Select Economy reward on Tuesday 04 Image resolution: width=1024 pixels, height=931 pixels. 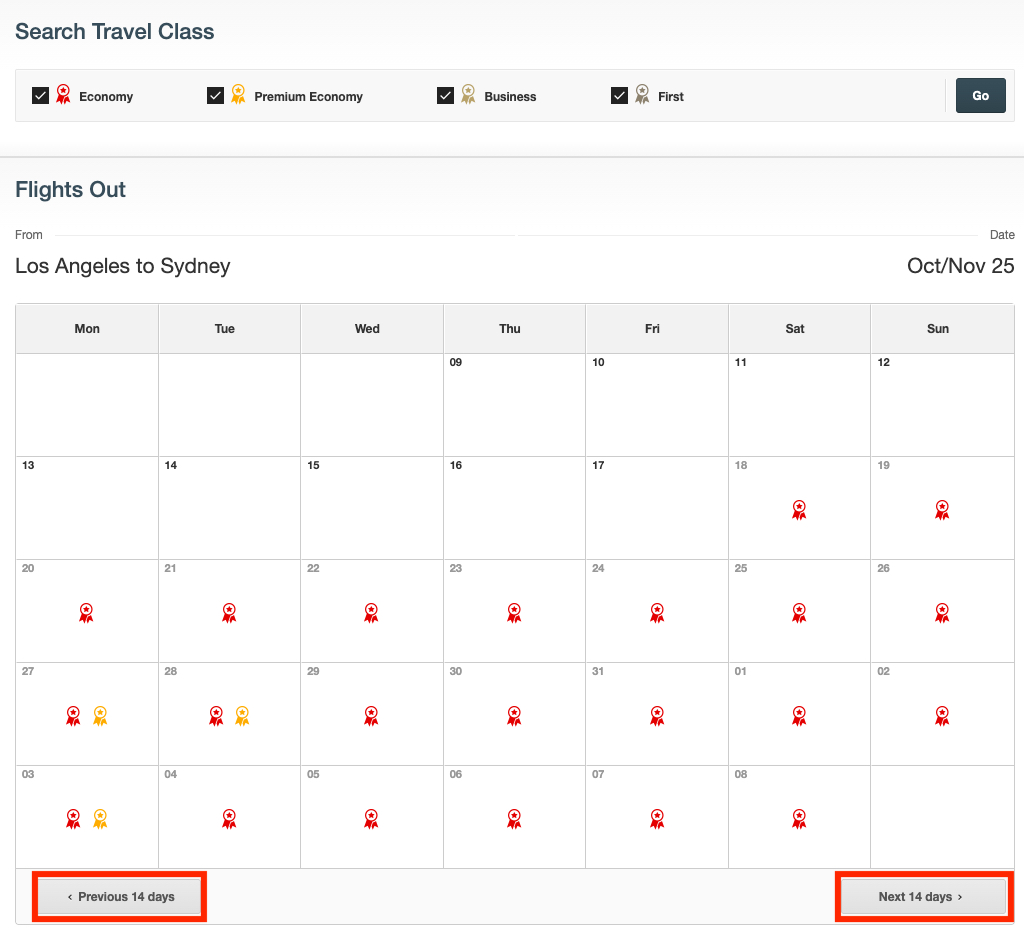coord(229,819)
